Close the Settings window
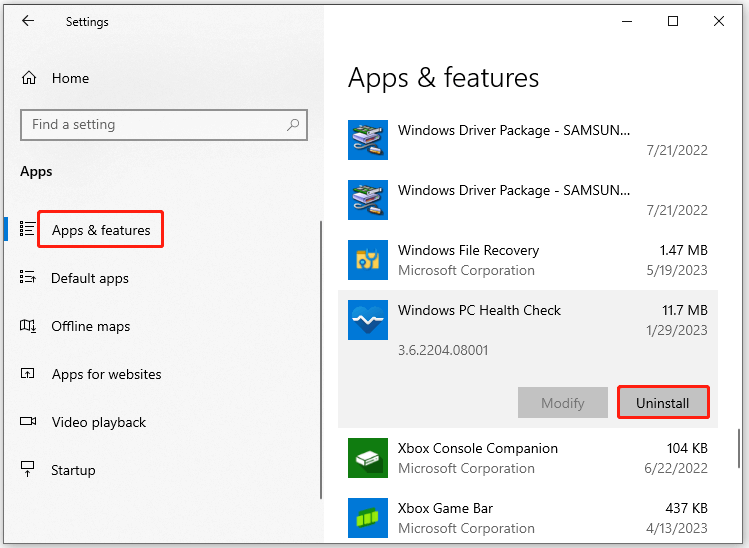This screenshot has height=548, width=749. [718, 21]
